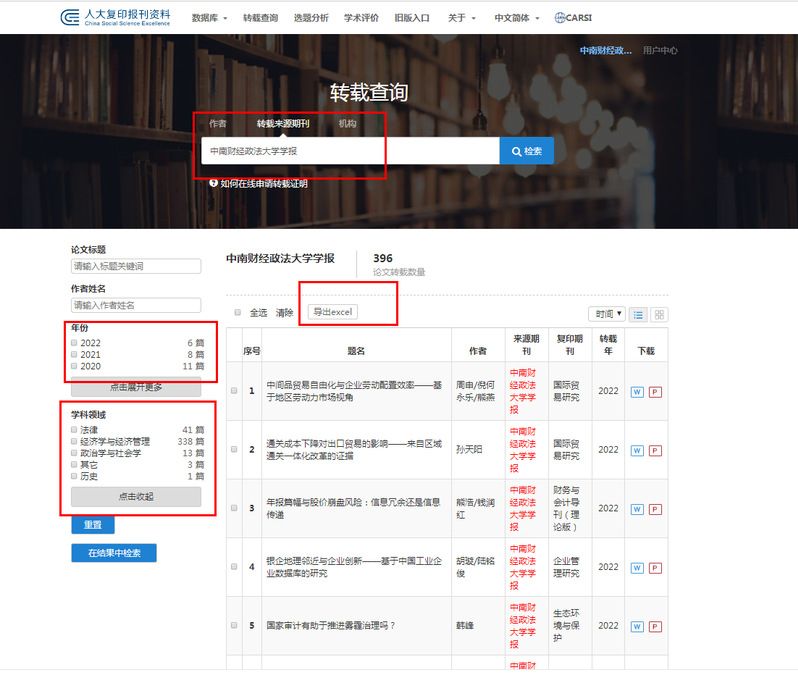Download Word file for article 3

637,508
